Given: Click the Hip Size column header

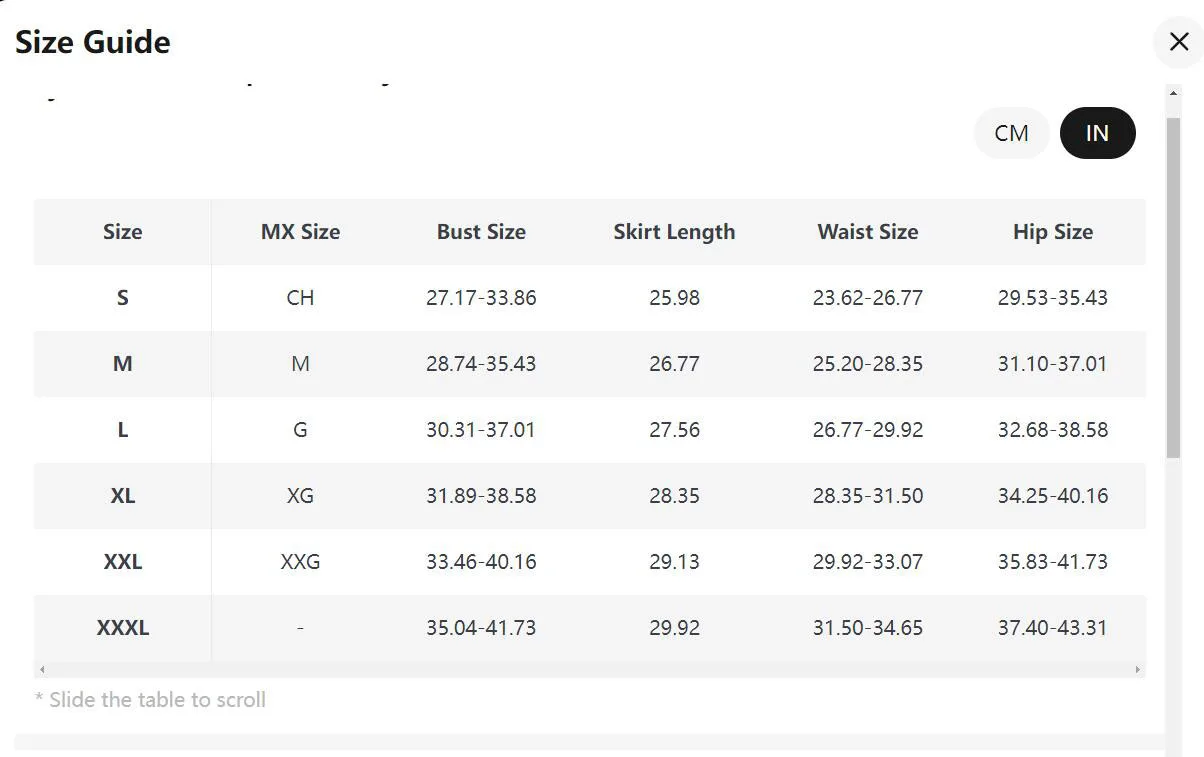Looking at the screenshot, I should click(x=1052, y=232).
